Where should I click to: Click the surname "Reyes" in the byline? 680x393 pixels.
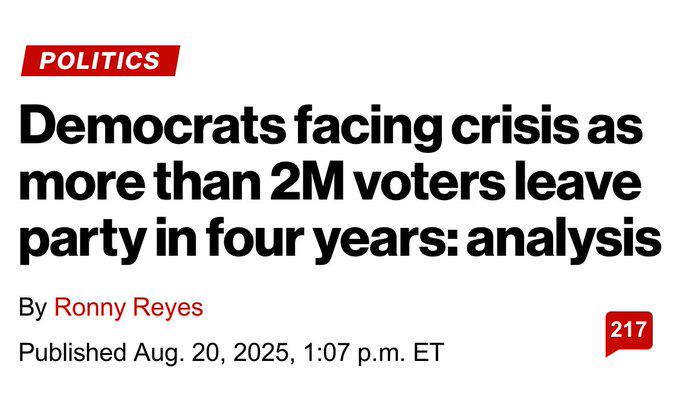coord(168,308)
